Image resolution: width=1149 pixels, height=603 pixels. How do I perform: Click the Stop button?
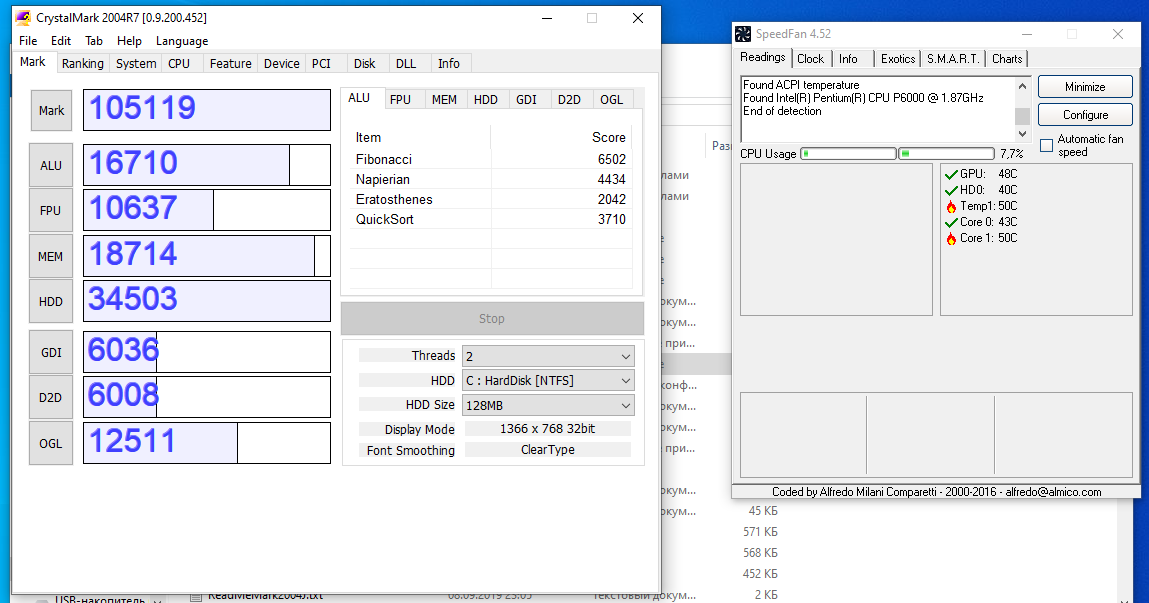[492, 319]
